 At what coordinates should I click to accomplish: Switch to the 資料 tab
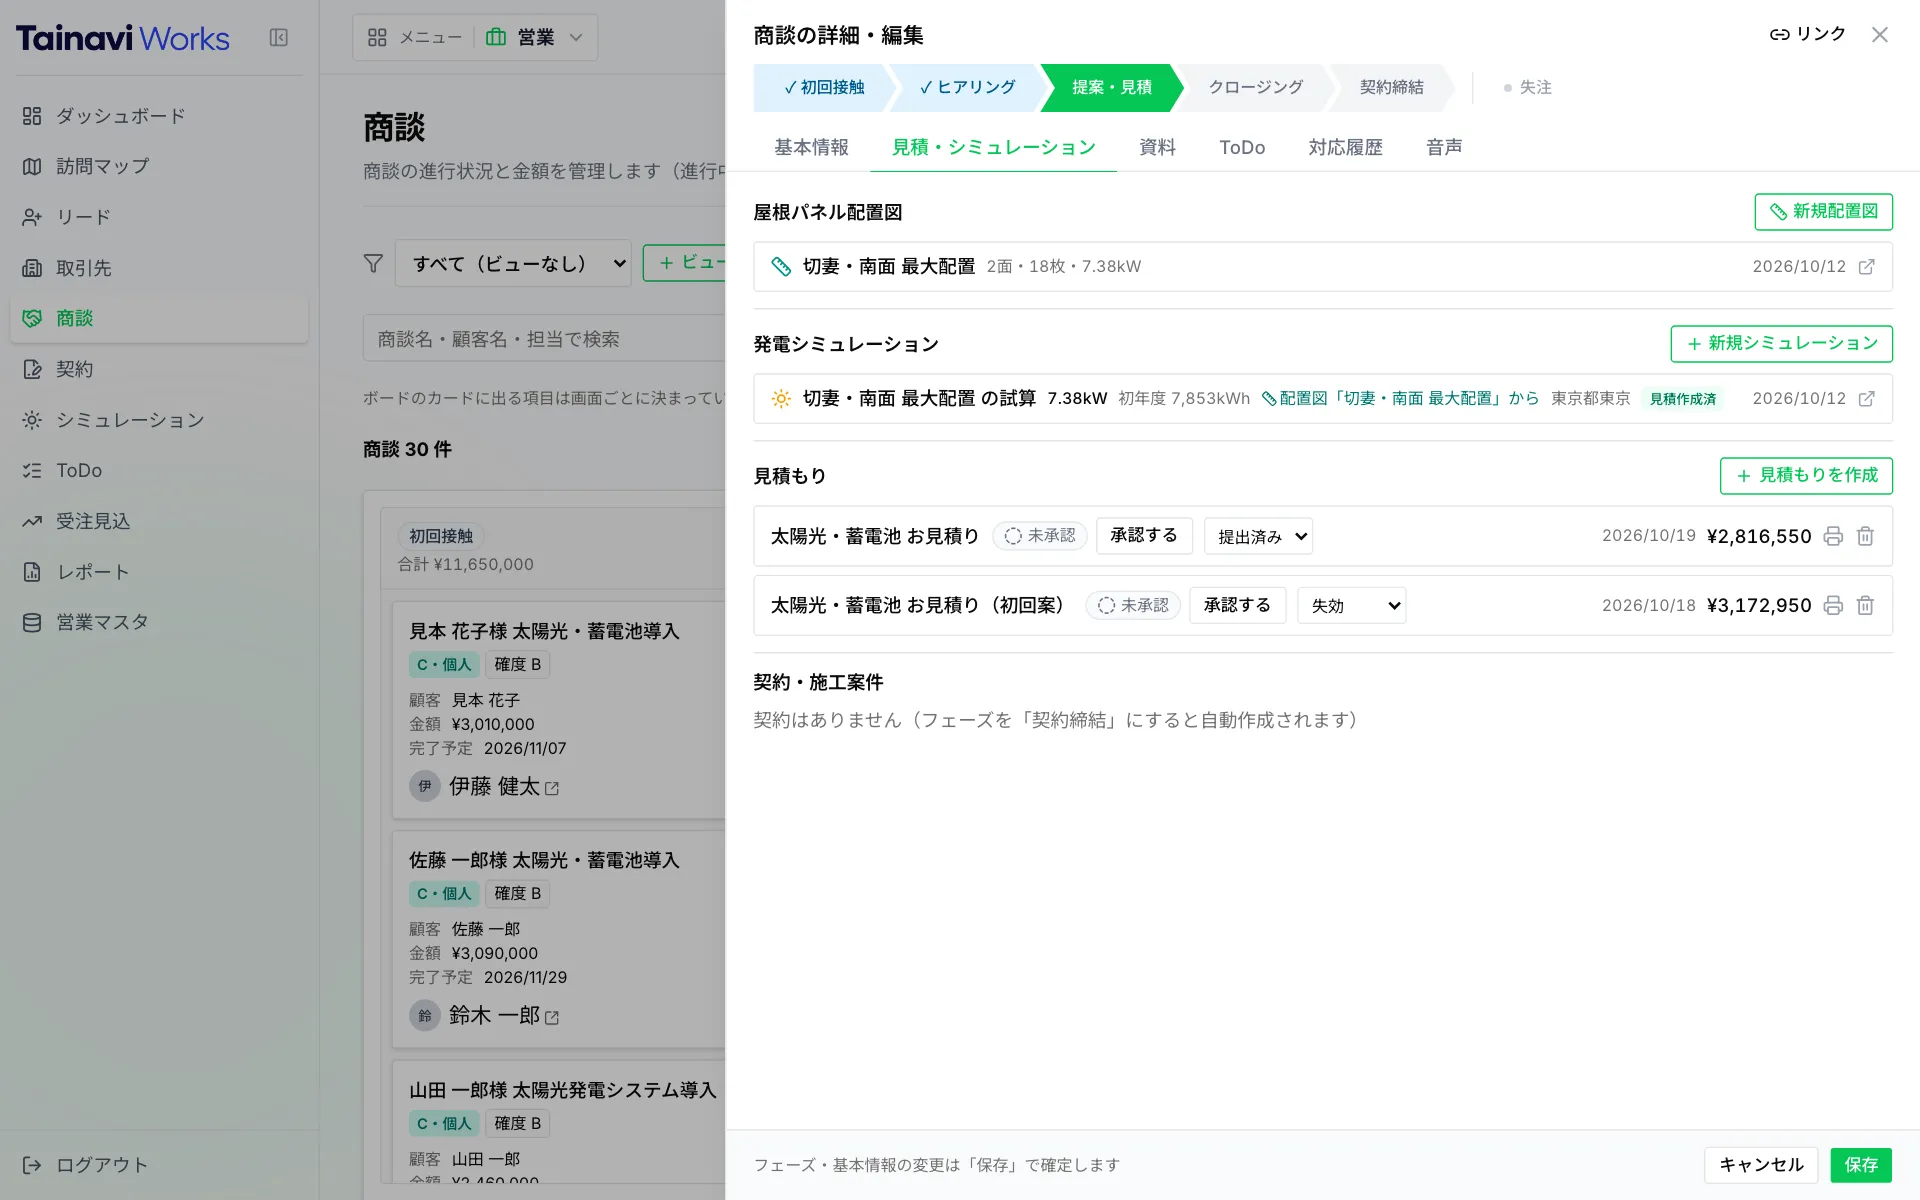(1157, 148)
